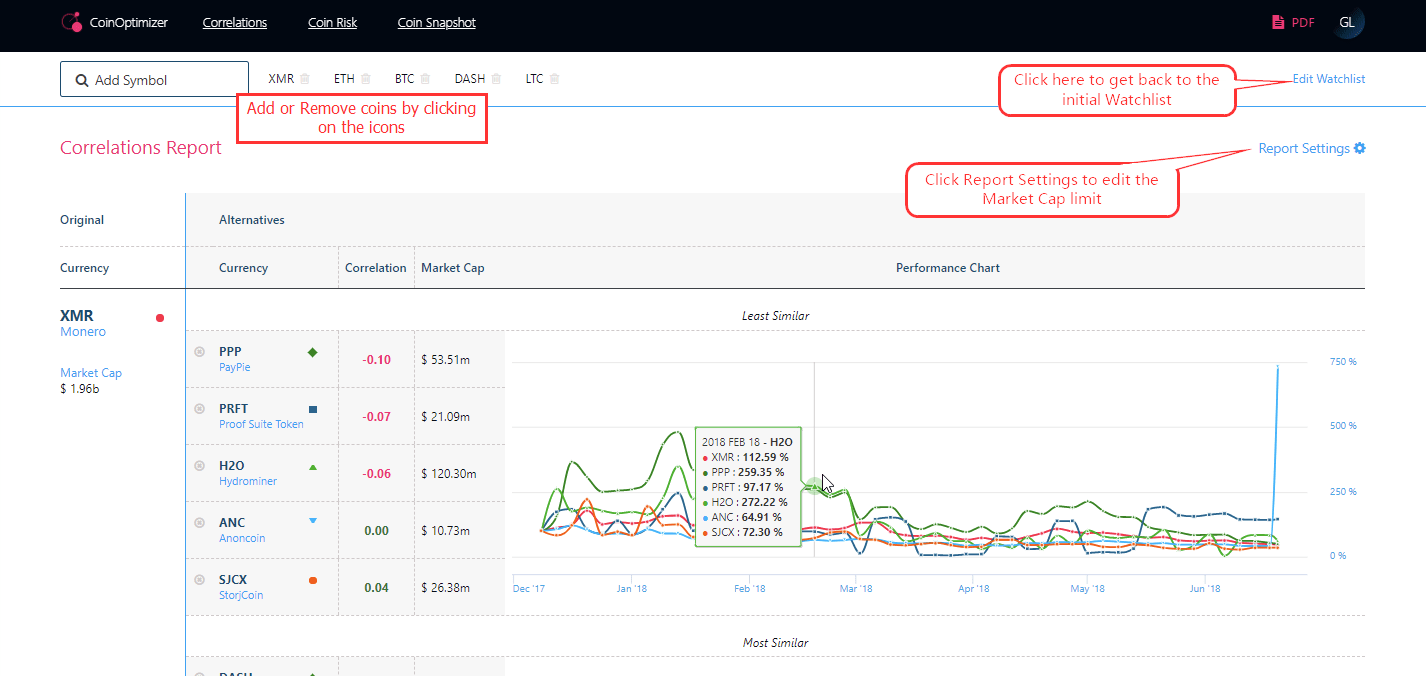Image resolution: width=1426 pixels, height=676 pixels.
Task: Open Report Settings gear
Action: coord(1359,149)
